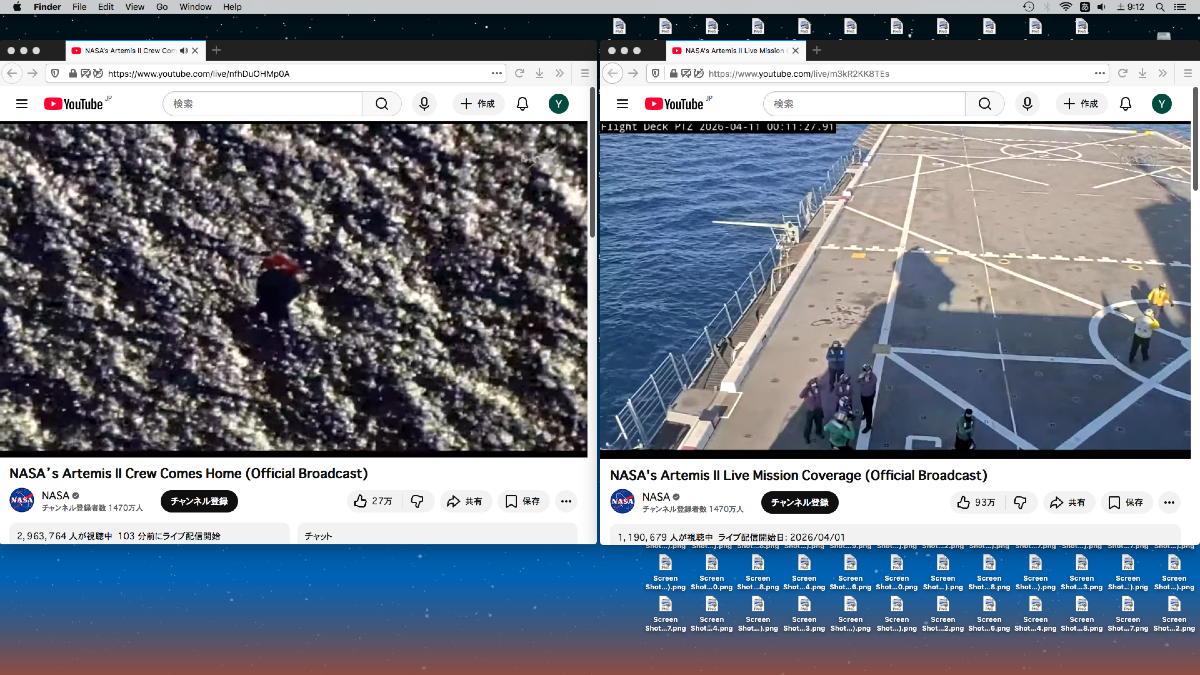Like the Live Mission Coverage video (93万)
The width and height of the screenshot is (1200, 675).
pyautogui.click(x=976, y=501)
